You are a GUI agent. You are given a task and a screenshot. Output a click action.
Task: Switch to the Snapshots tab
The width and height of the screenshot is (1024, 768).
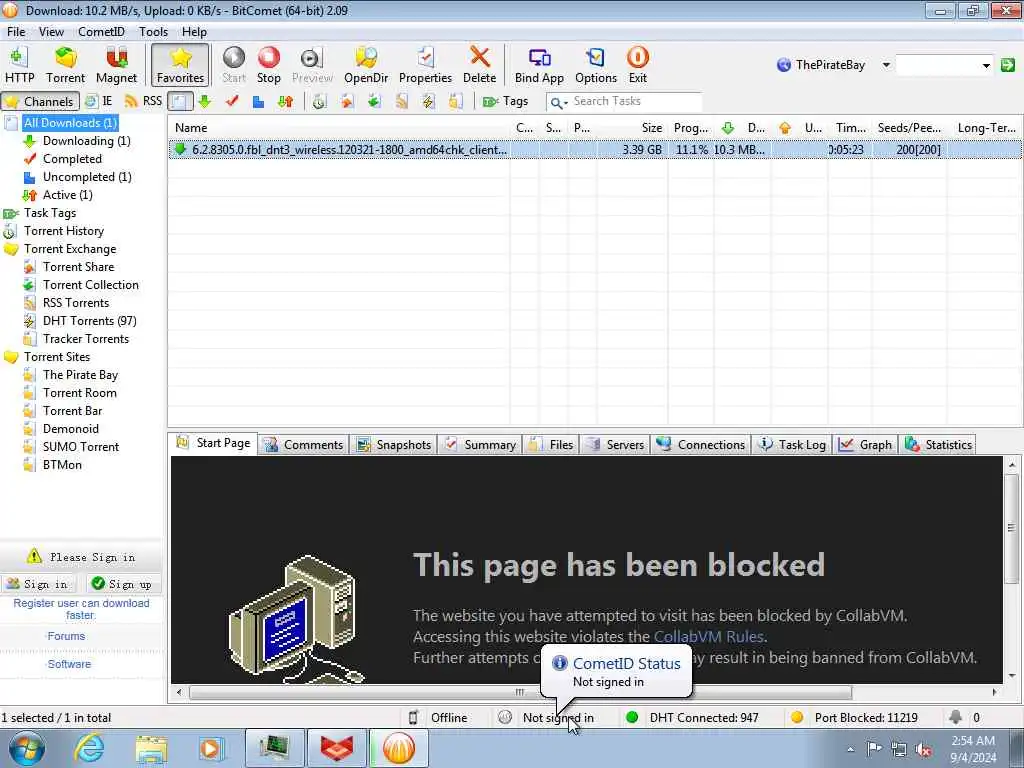click(x=394, y=445)
